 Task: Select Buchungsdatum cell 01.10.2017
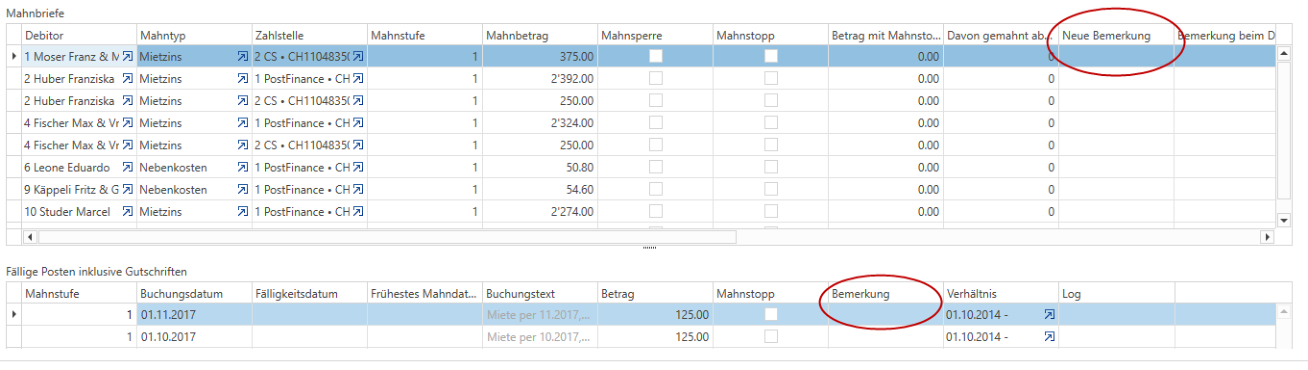[194, 336]
